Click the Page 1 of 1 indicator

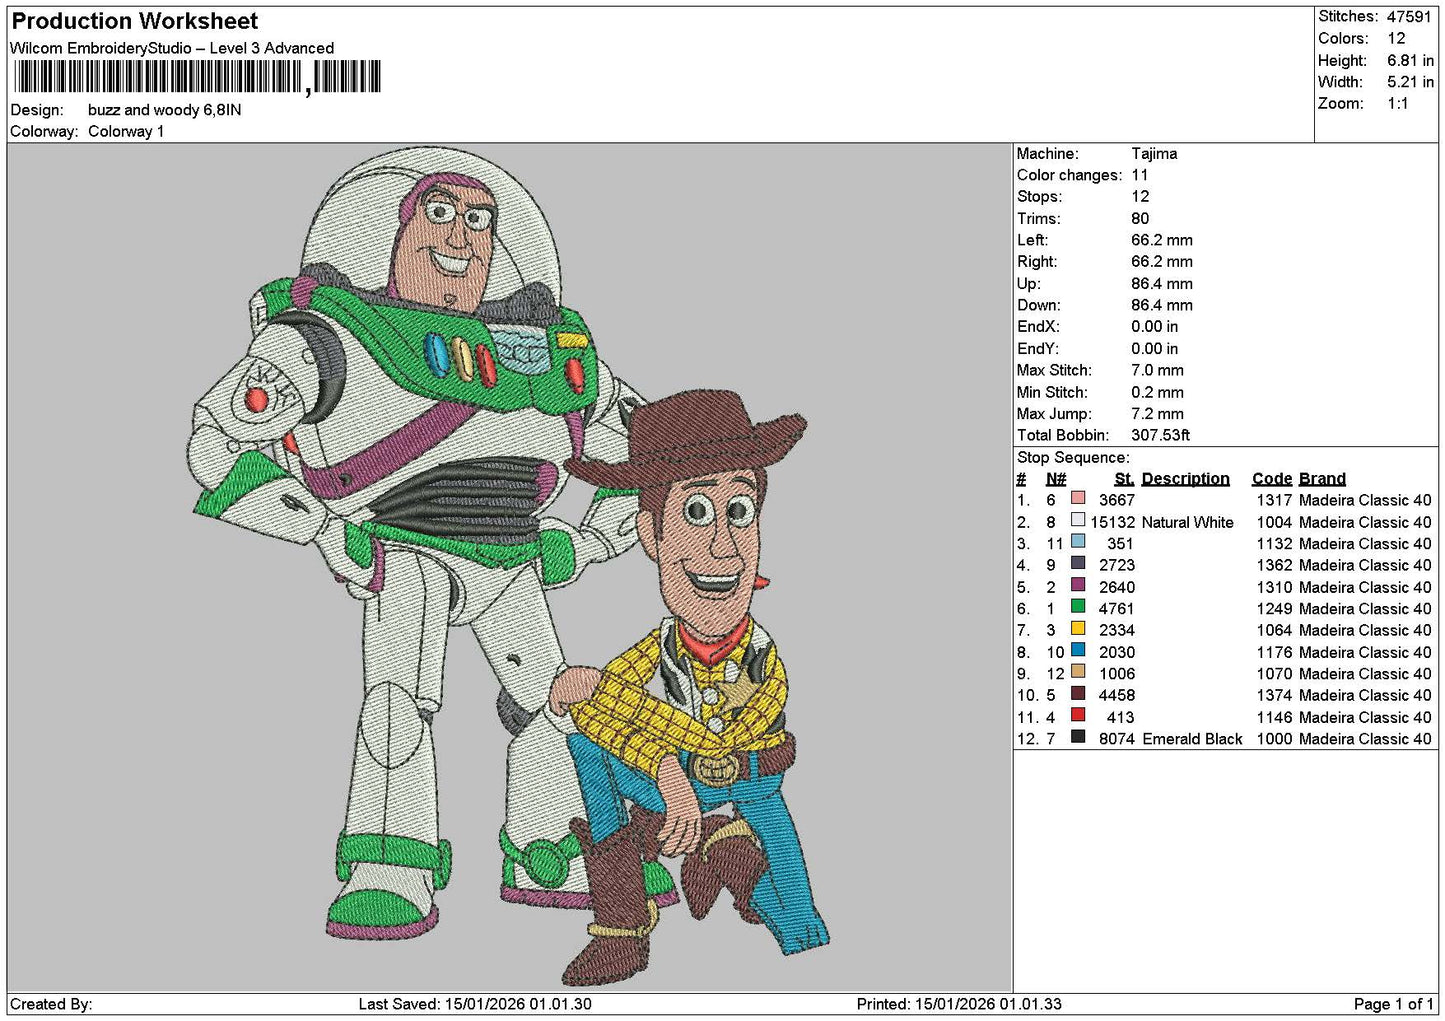(x=1393, y=1004)
